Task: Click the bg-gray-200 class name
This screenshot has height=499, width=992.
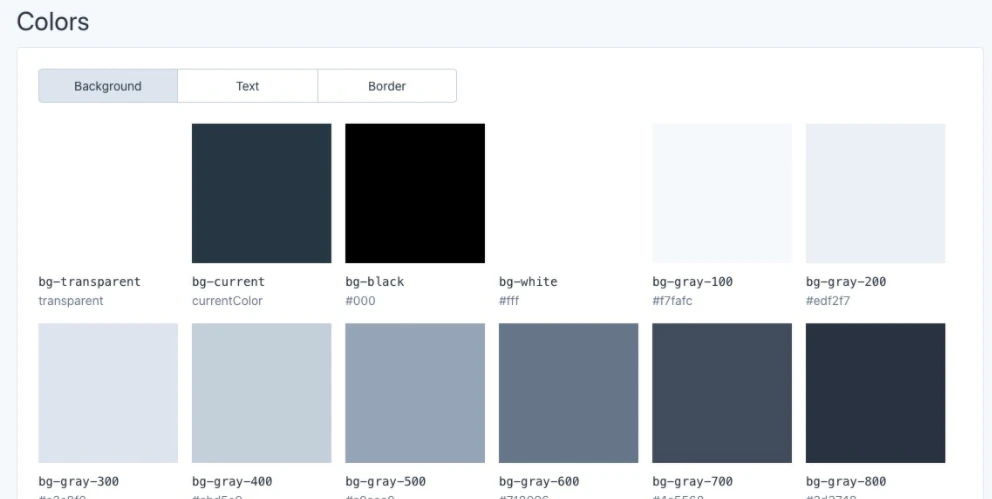Action: (x=846, y=281)
